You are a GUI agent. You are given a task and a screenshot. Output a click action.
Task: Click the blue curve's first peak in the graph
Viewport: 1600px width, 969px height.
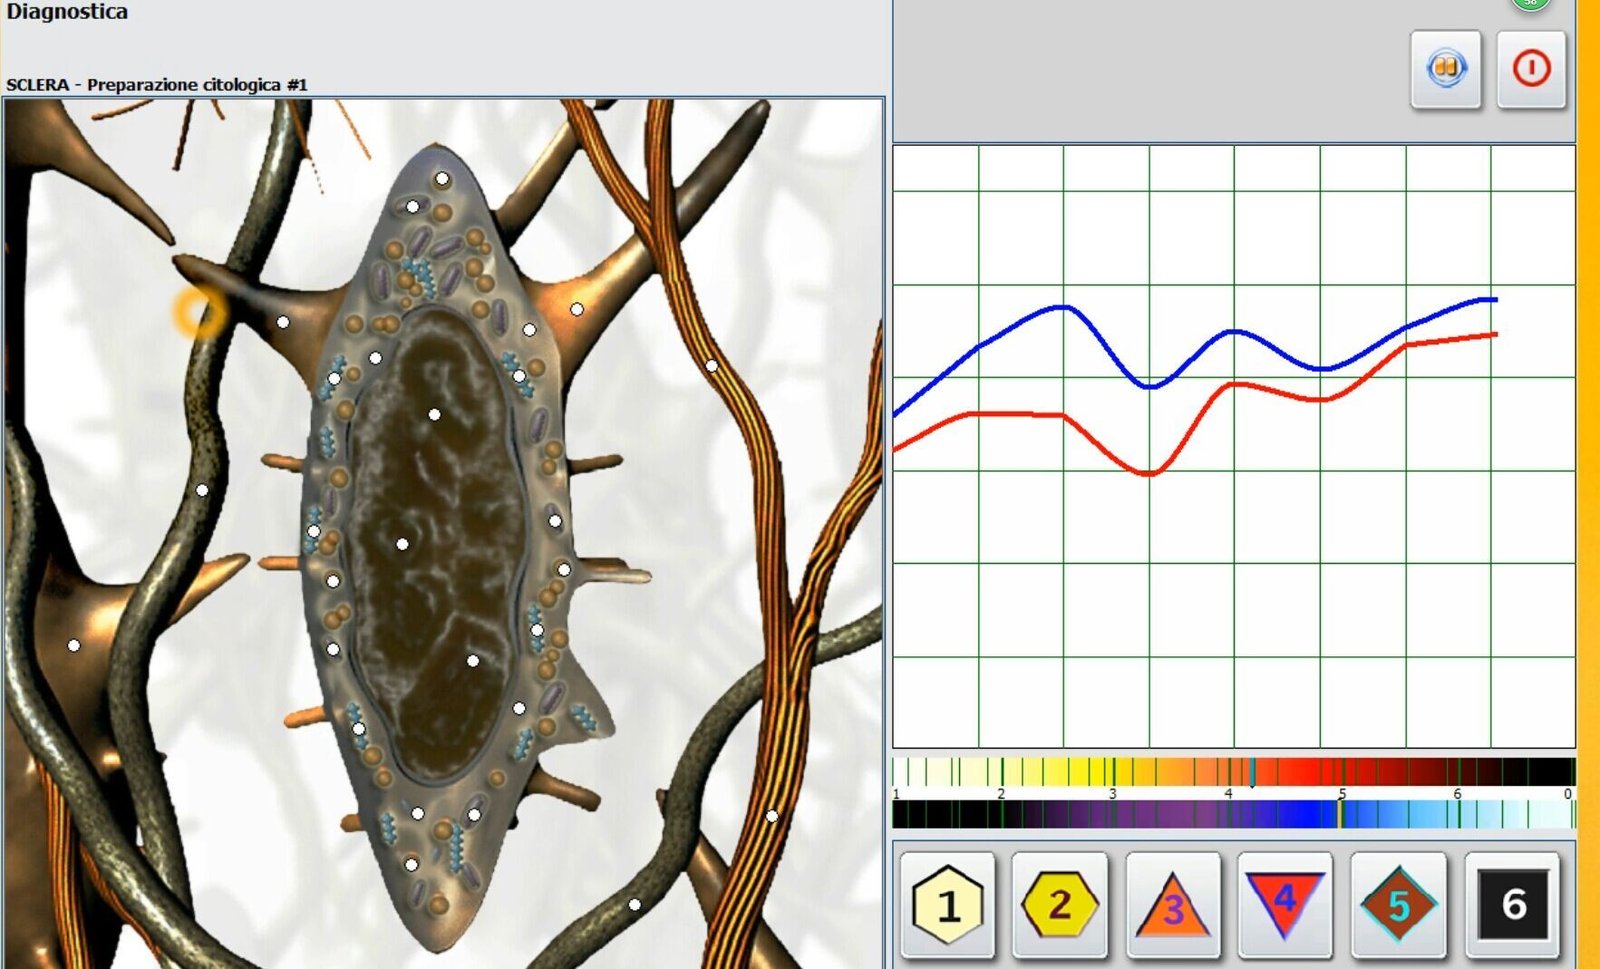click(x=1064, y=307)
